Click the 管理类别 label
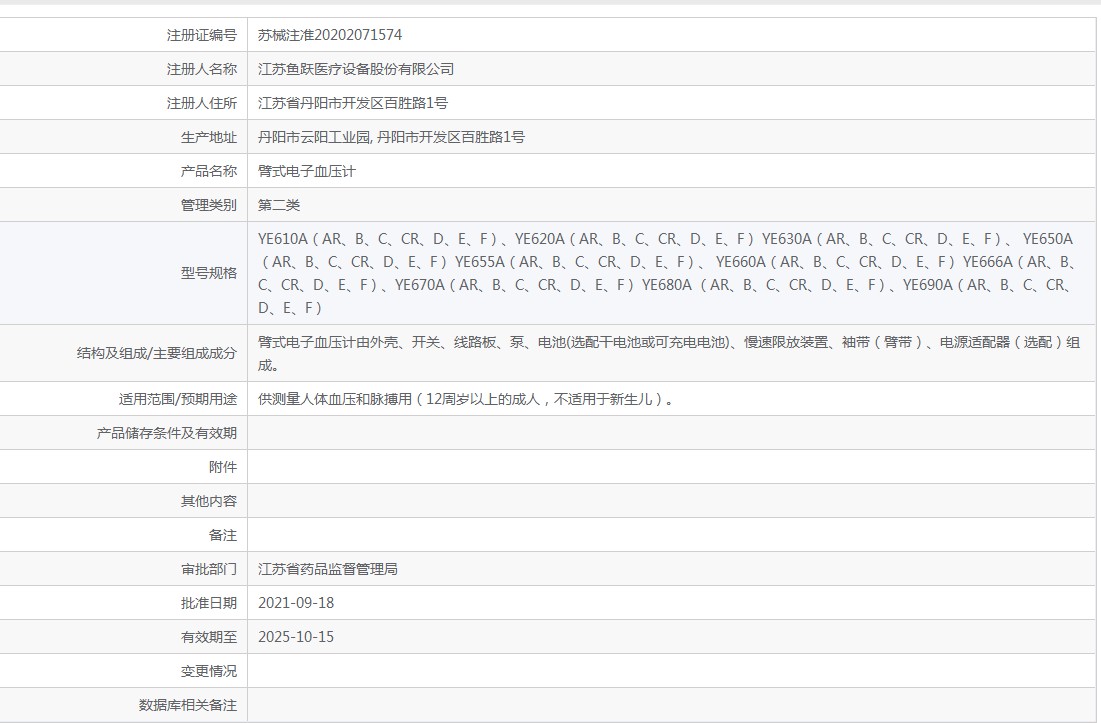 [209, 205]
